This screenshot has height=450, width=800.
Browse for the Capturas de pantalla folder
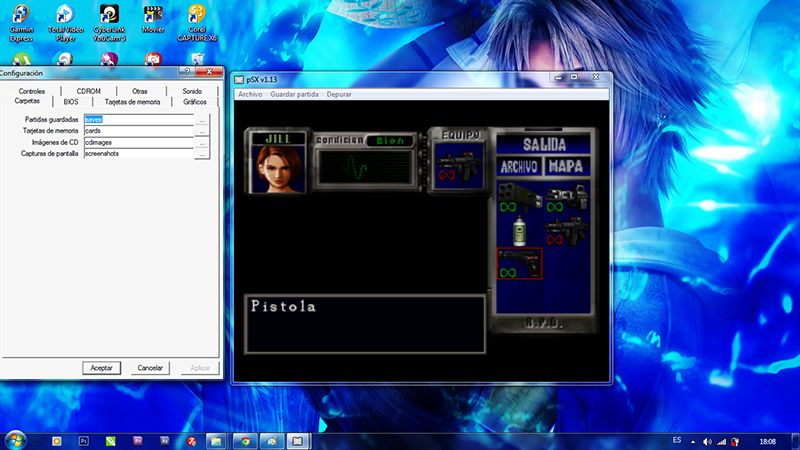click(x=202, y=154)
